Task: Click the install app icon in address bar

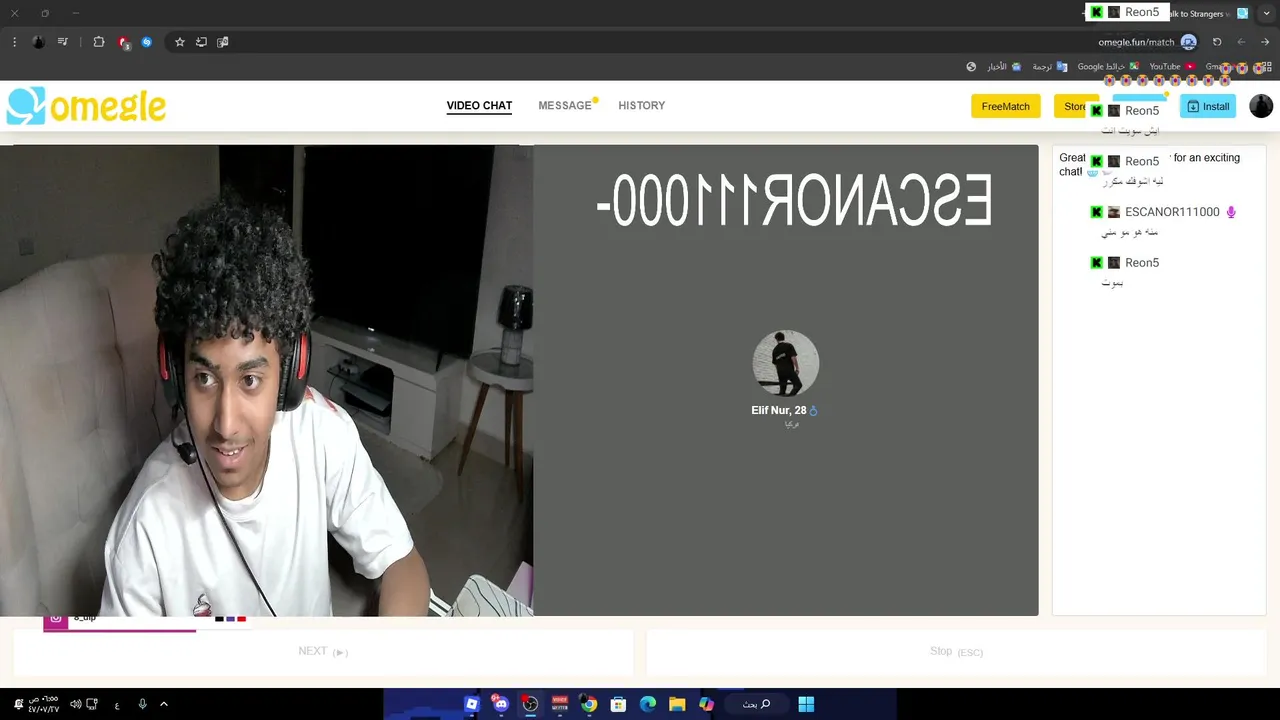Action: (201, 42)
